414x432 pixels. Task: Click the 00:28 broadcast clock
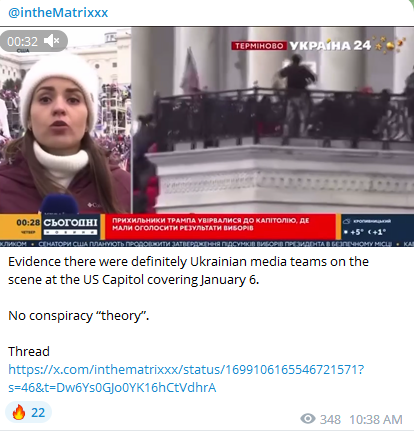(x=28, y=223)
